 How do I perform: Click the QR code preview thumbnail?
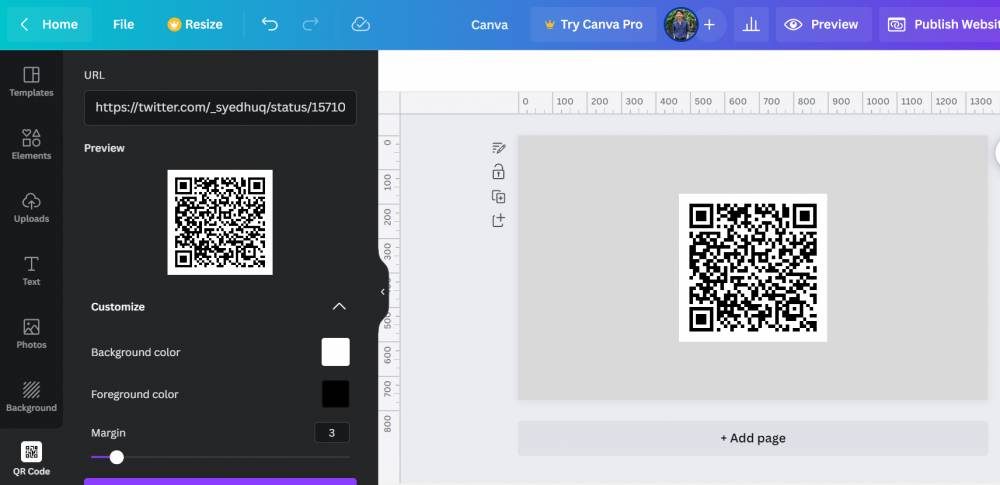220,222
